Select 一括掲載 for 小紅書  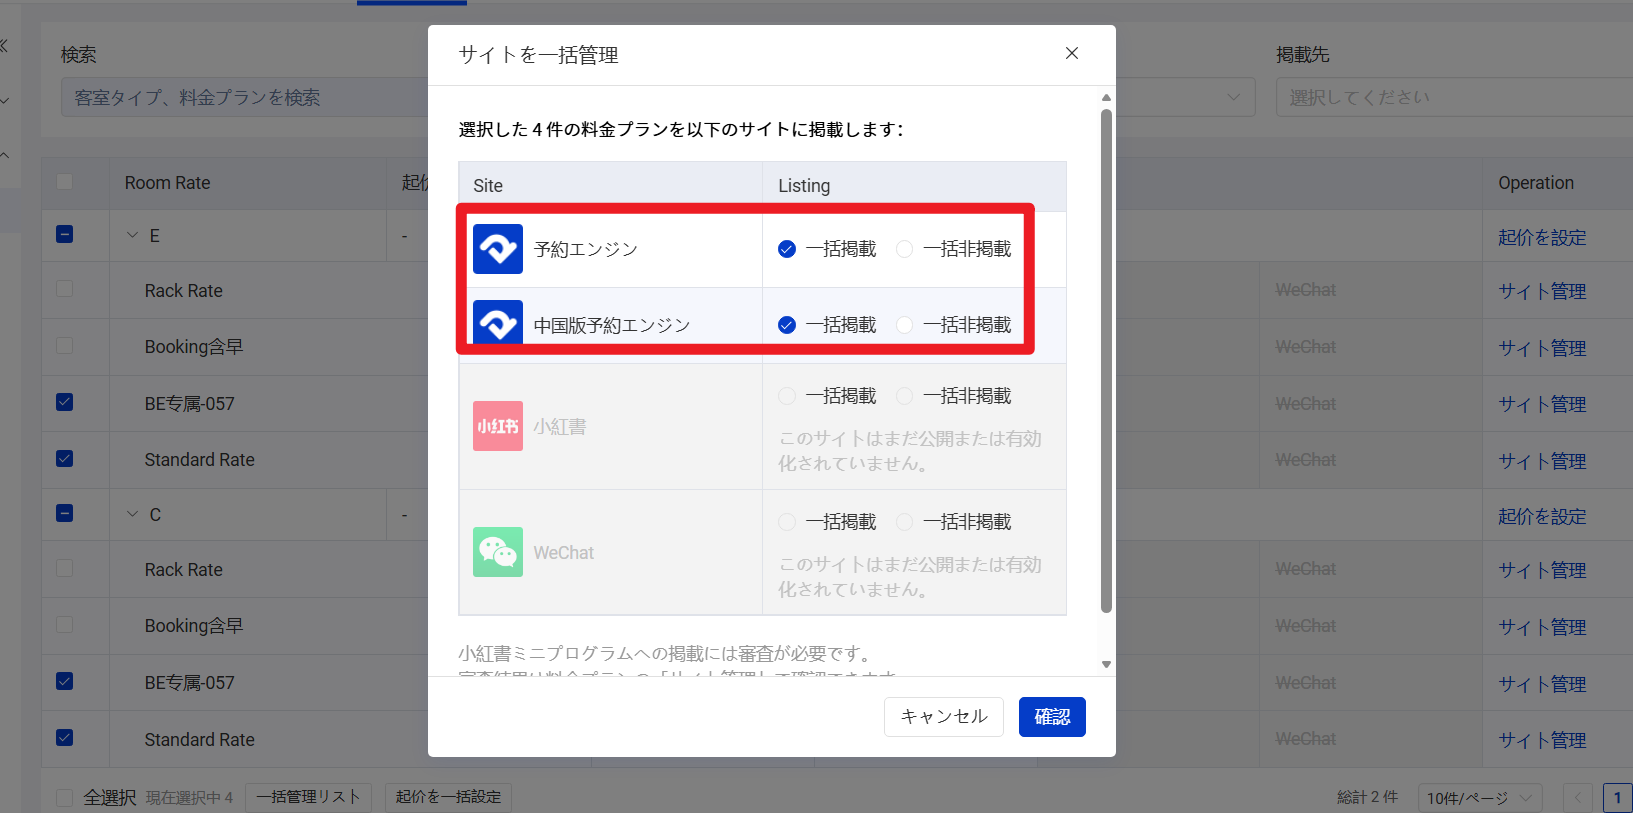point(787,396)
